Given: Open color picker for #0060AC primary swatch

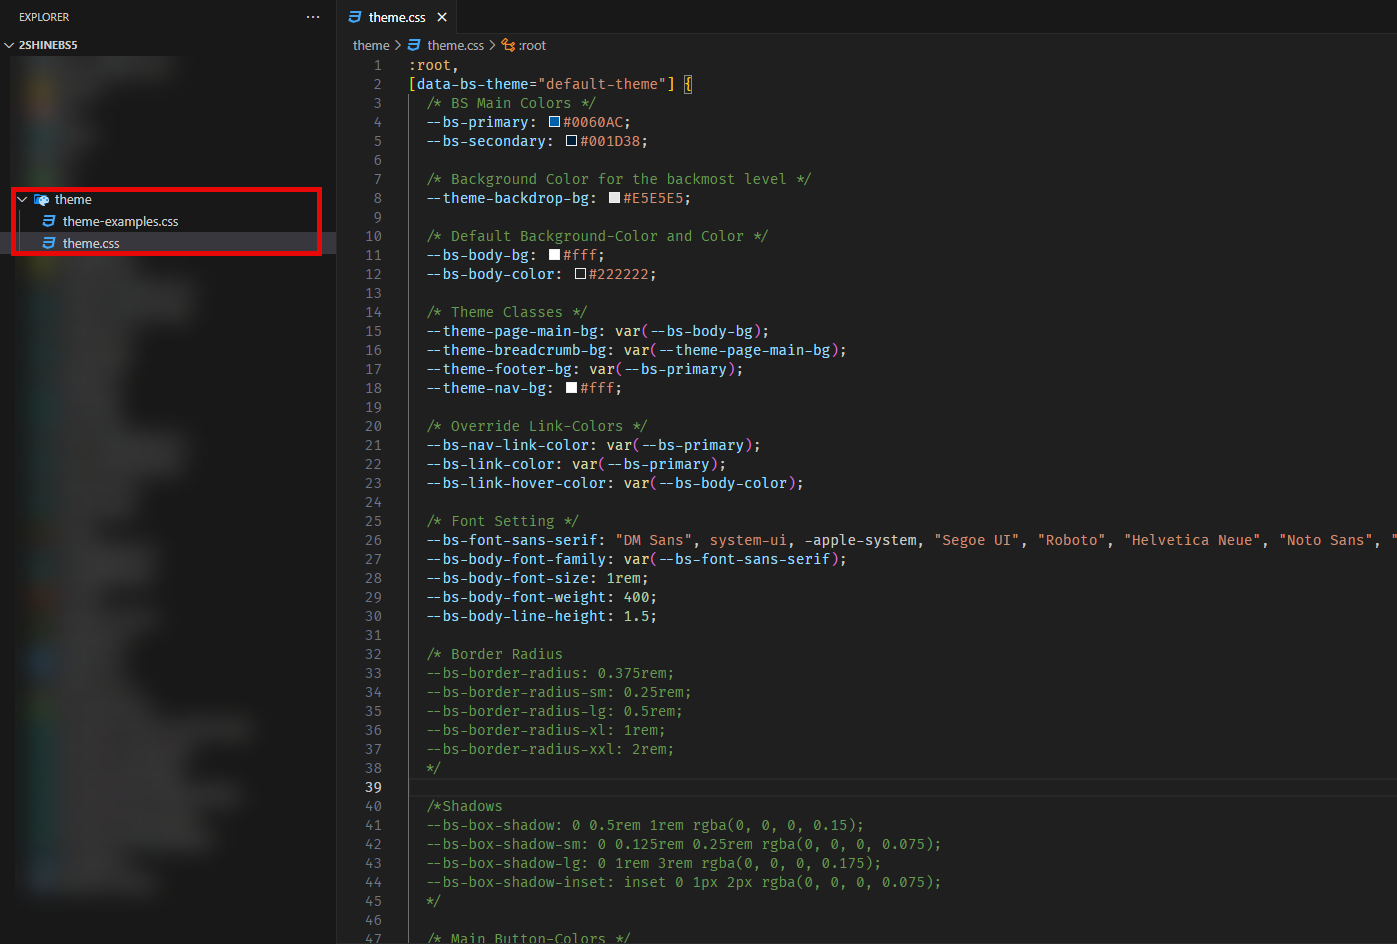Looking at the screenshot, I should [554, 122].
